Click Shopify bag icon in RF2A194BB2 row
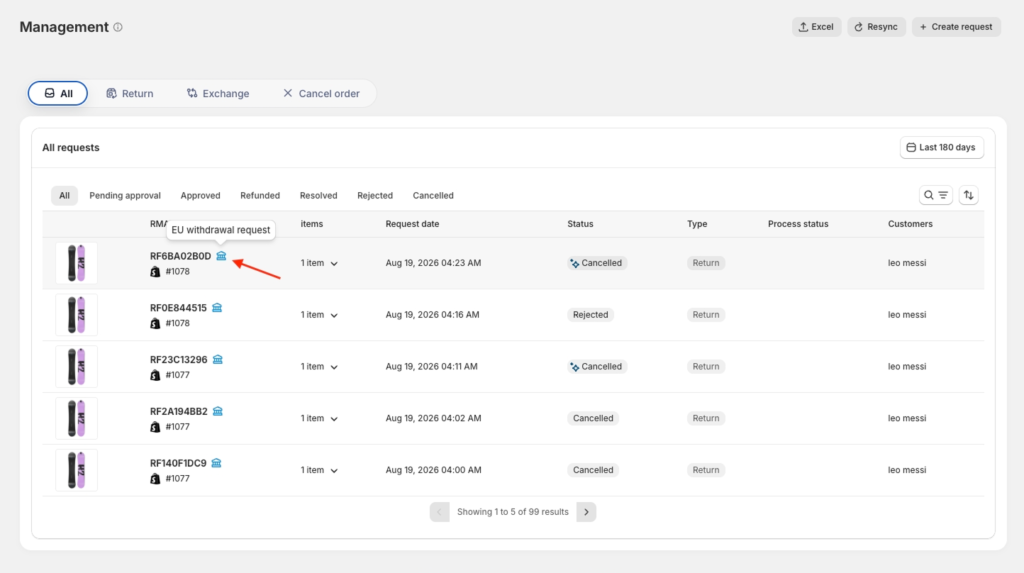 click(x=155, y=427)
